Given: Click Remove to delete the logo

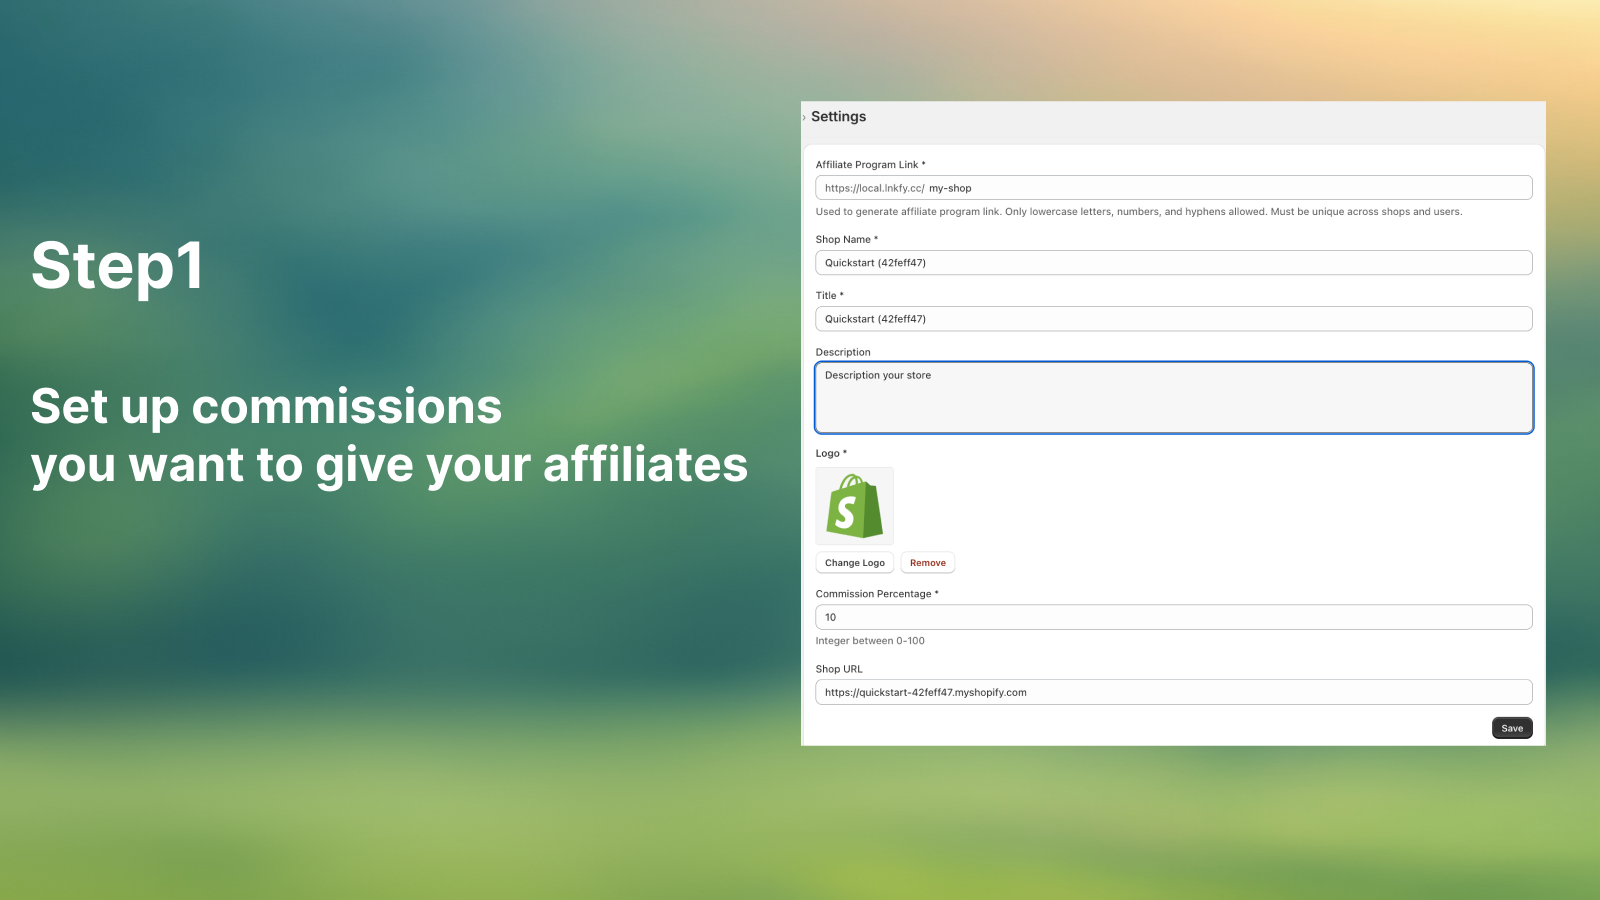Looking at the screenshot, I should point(927,562).
